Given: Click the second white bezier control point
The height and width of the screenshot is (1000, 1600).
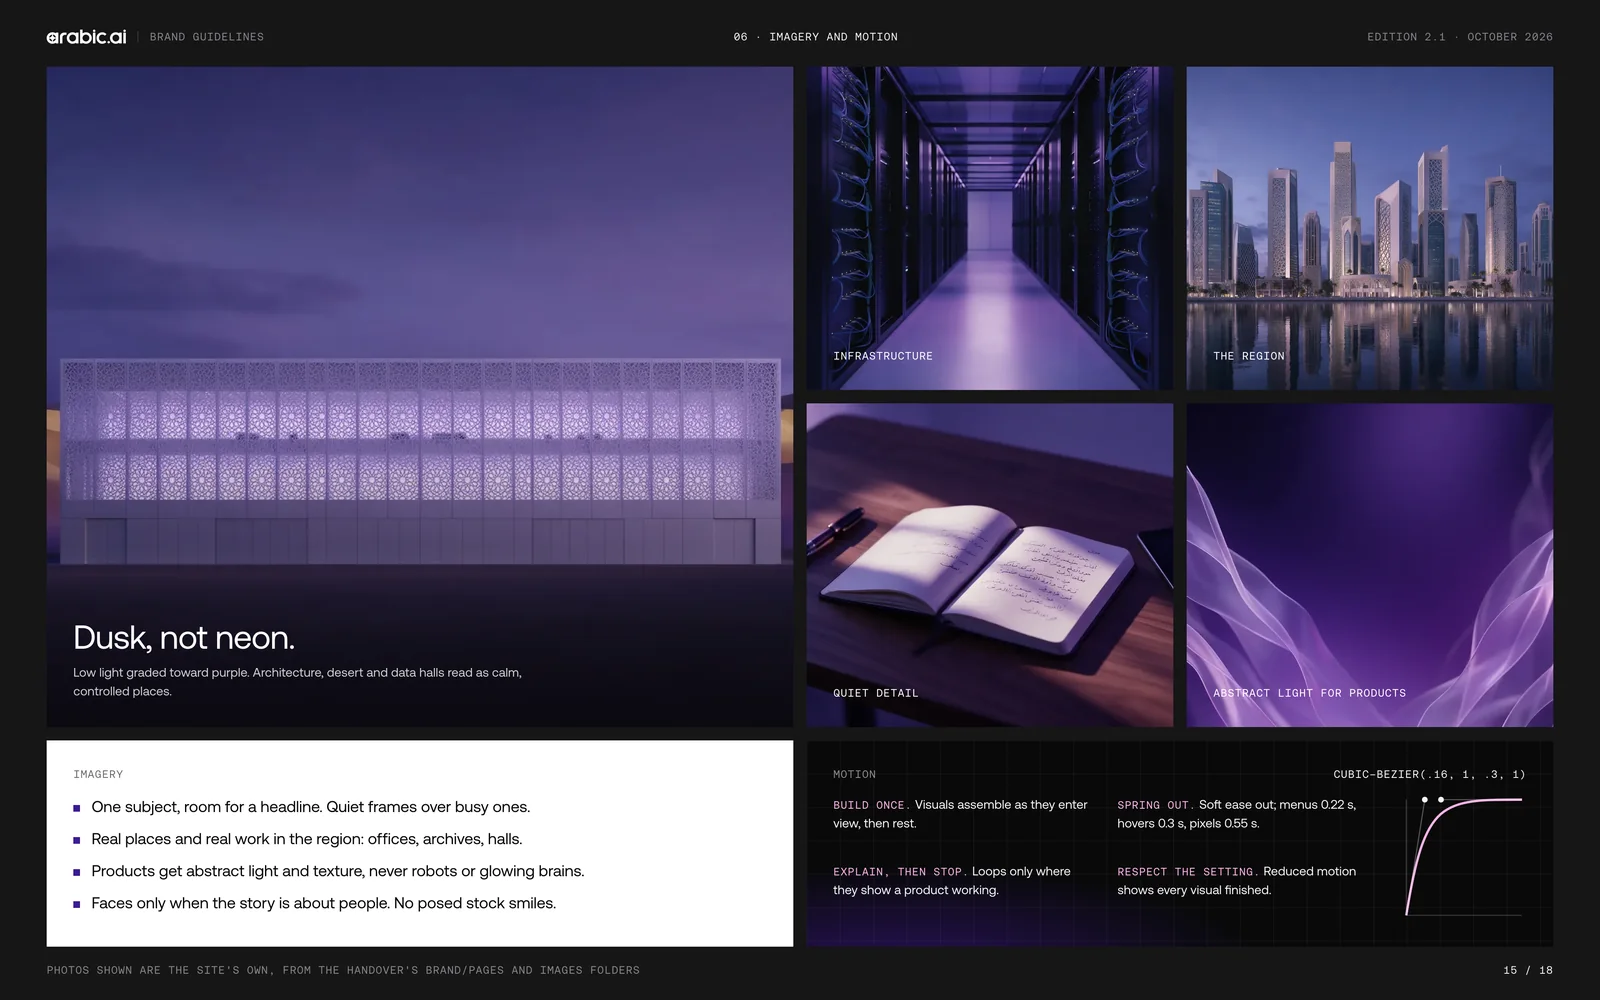Looking at the screenshot, I should point(1440,800).
